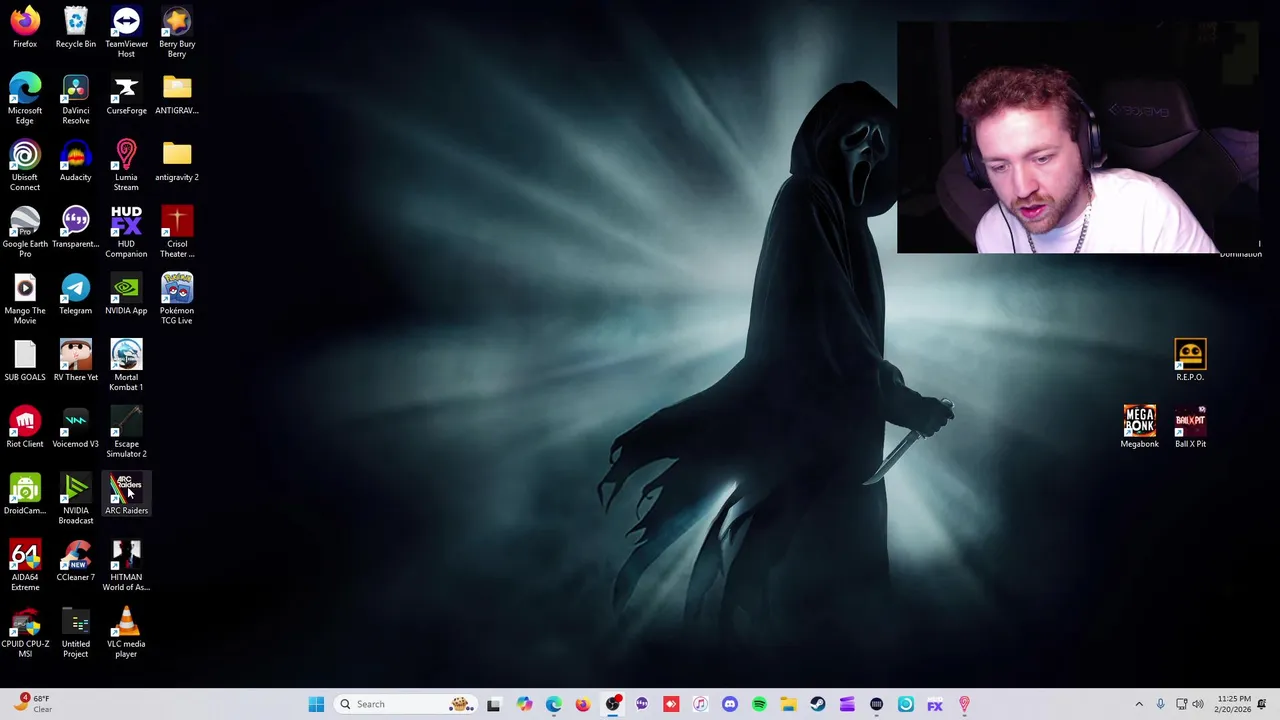Select the R.E.P.O. desktop shortcut
This screenshot has height=720, width=1280.
pos(1190,361)
